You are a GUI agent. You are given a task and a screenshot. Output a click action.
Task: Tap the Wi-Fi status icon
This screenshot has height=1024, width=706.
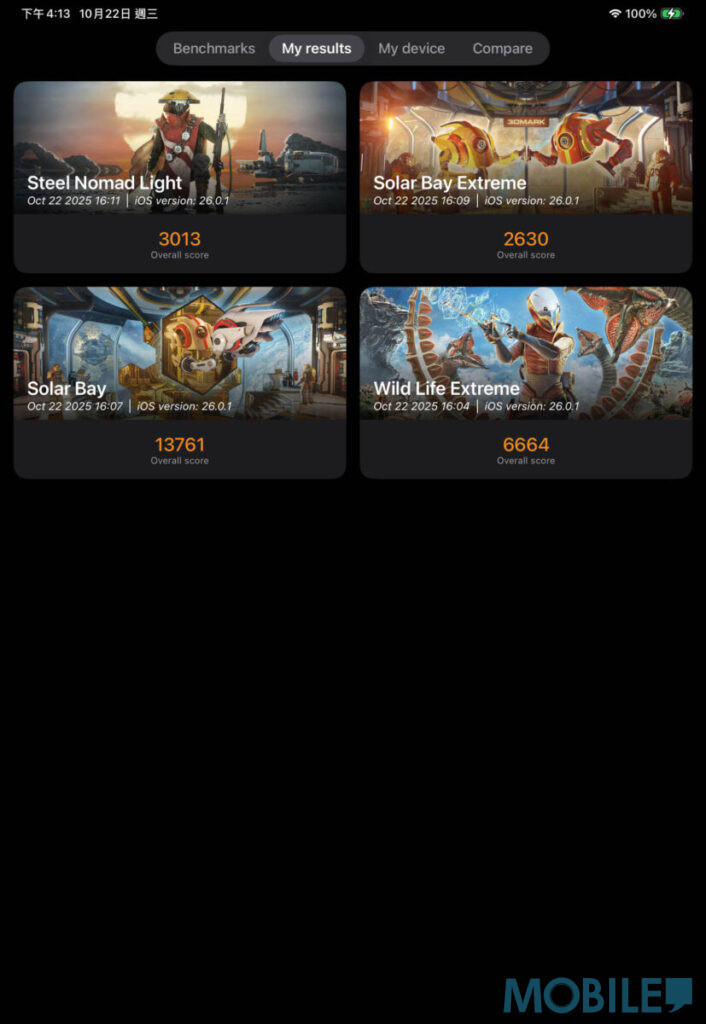point(615,13)
